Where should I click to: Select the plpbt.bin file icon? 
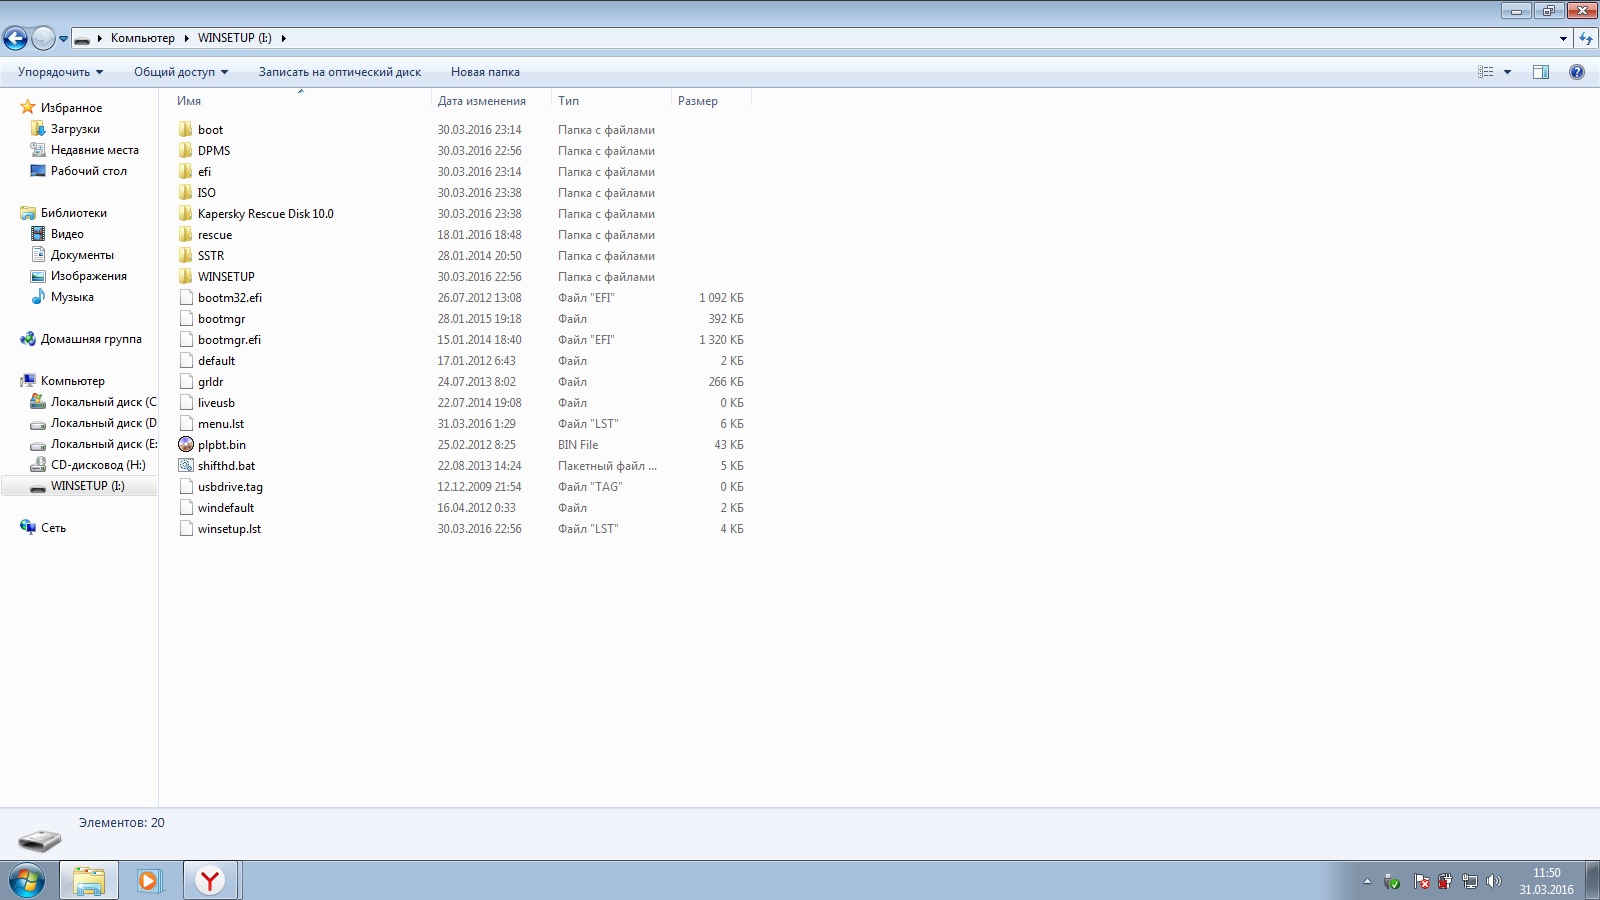tap(186, 445)
